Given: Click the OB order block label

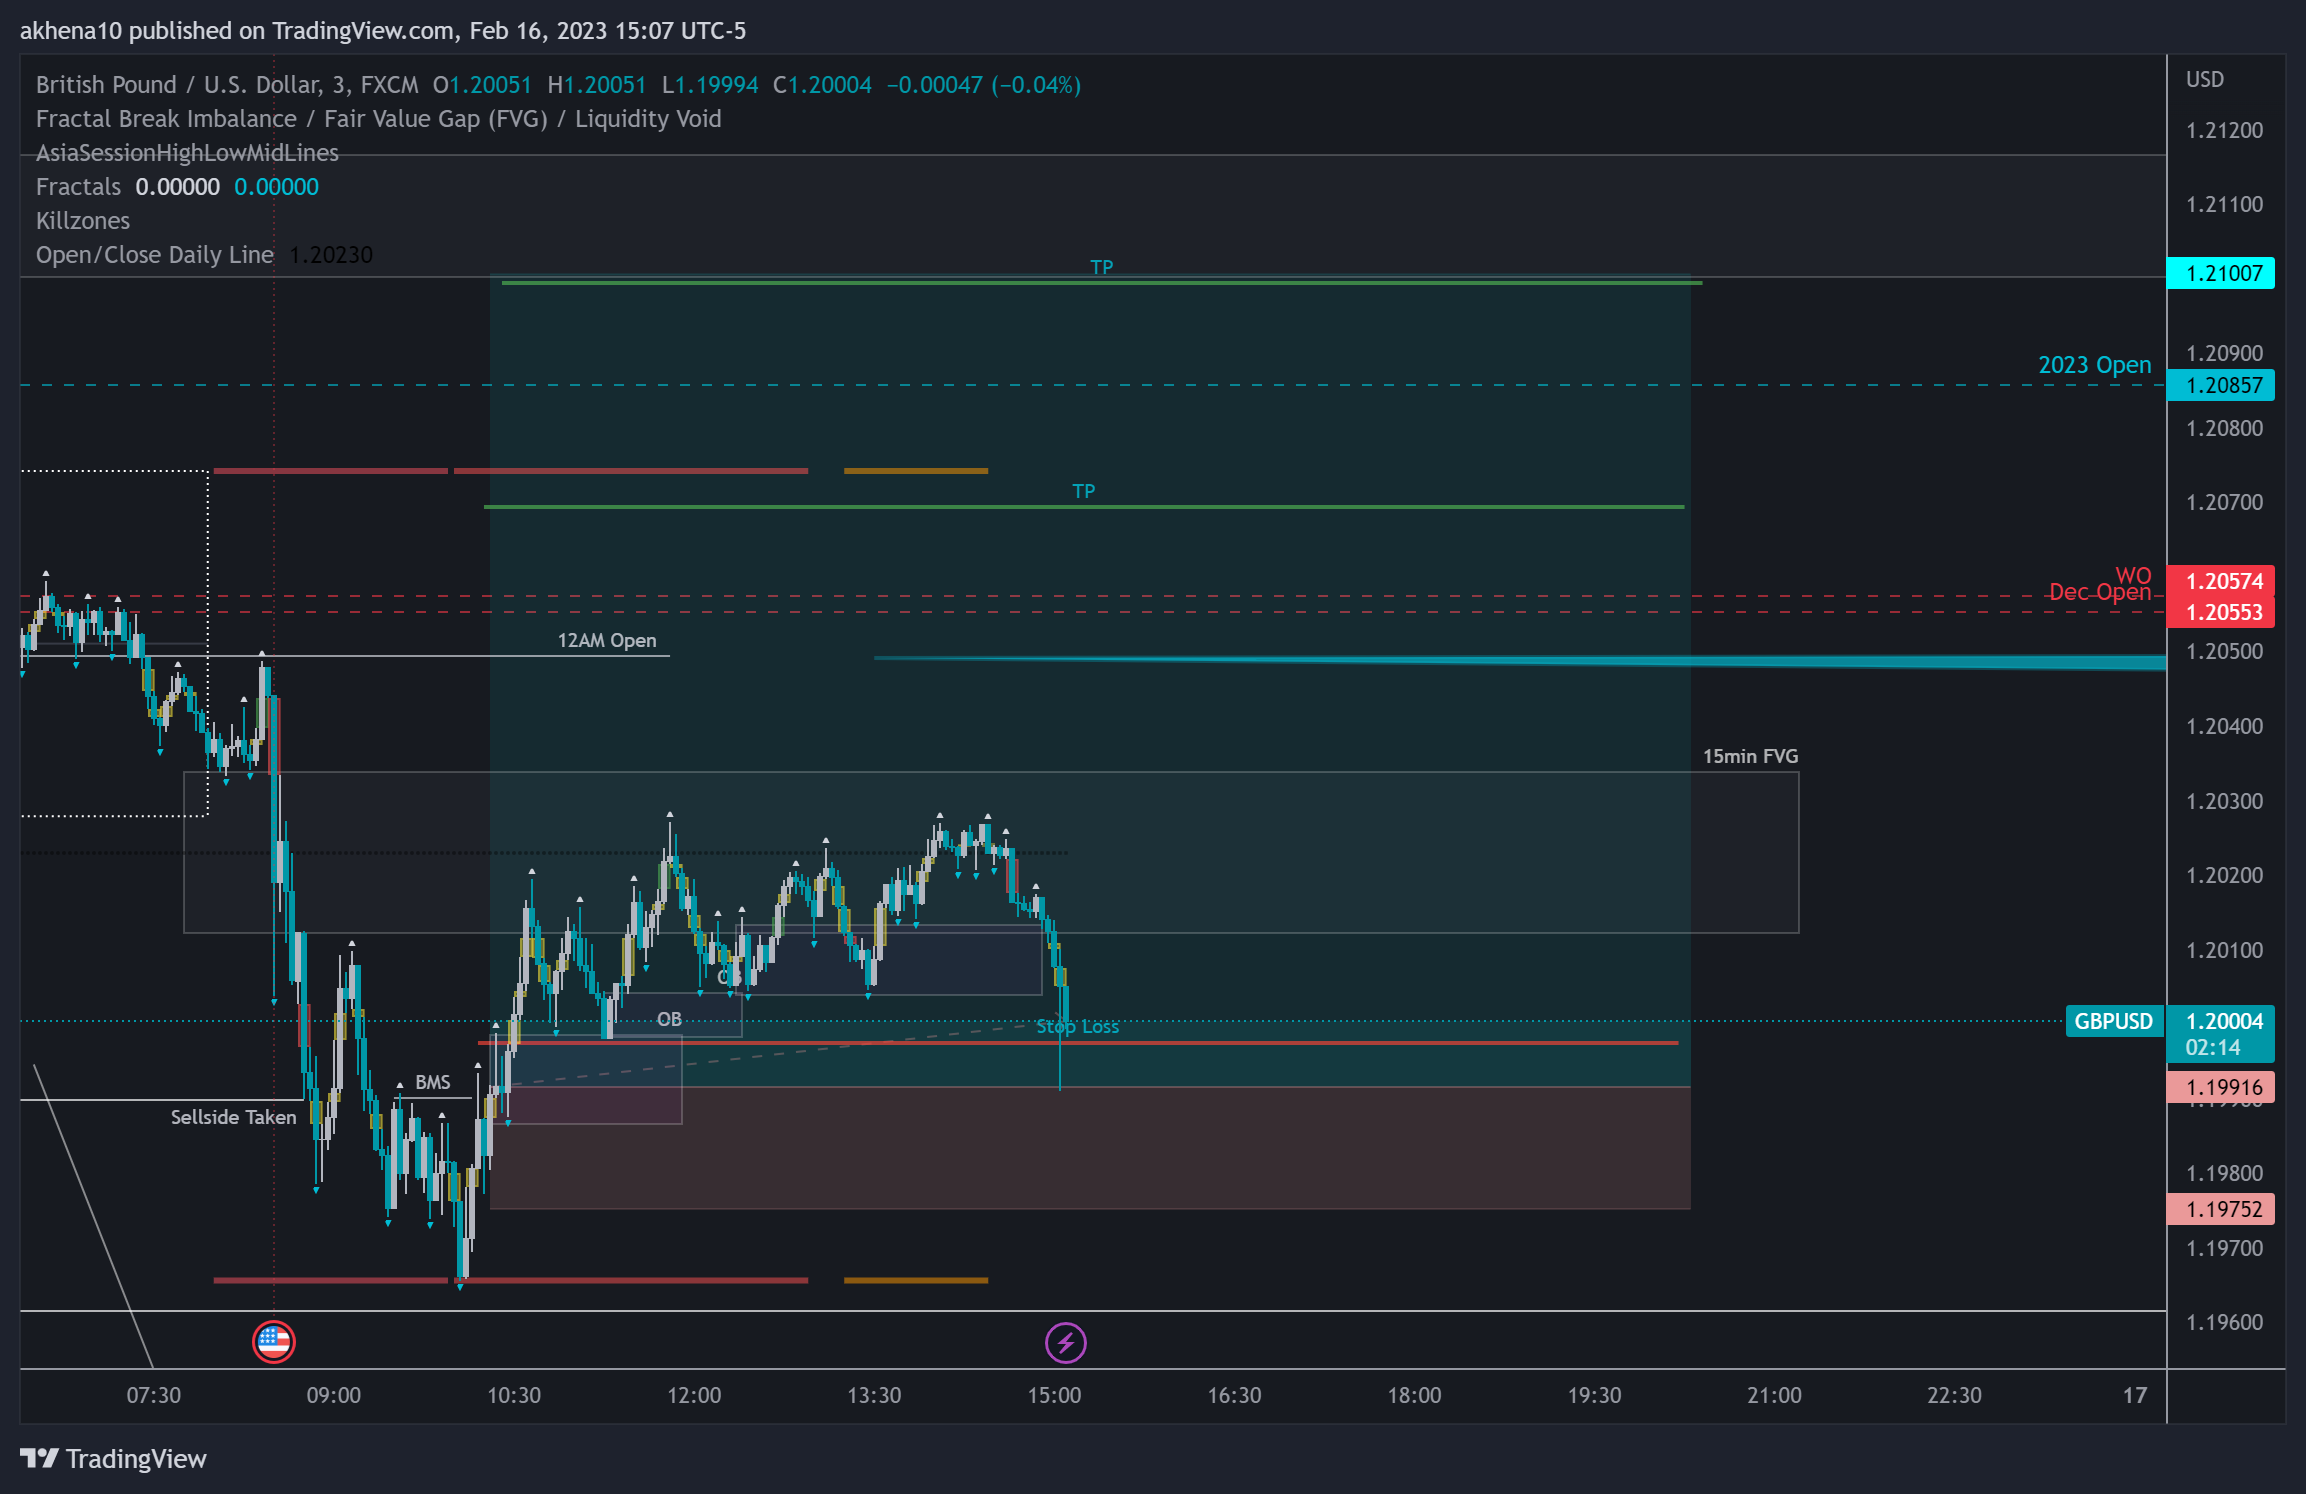Looking at the screenshot, I should click(669, 1019).
